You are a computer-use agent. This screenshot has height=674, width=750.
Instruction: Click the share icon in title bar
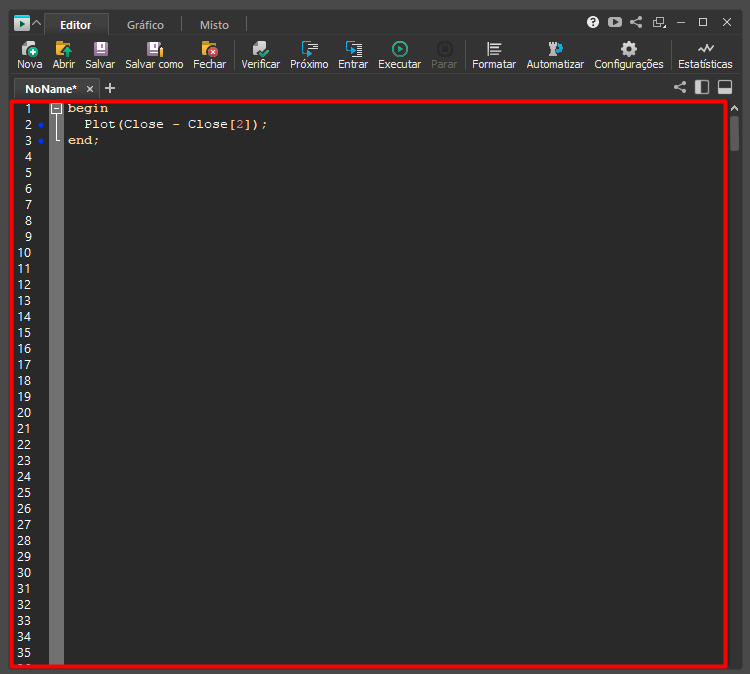pos(636,22)
